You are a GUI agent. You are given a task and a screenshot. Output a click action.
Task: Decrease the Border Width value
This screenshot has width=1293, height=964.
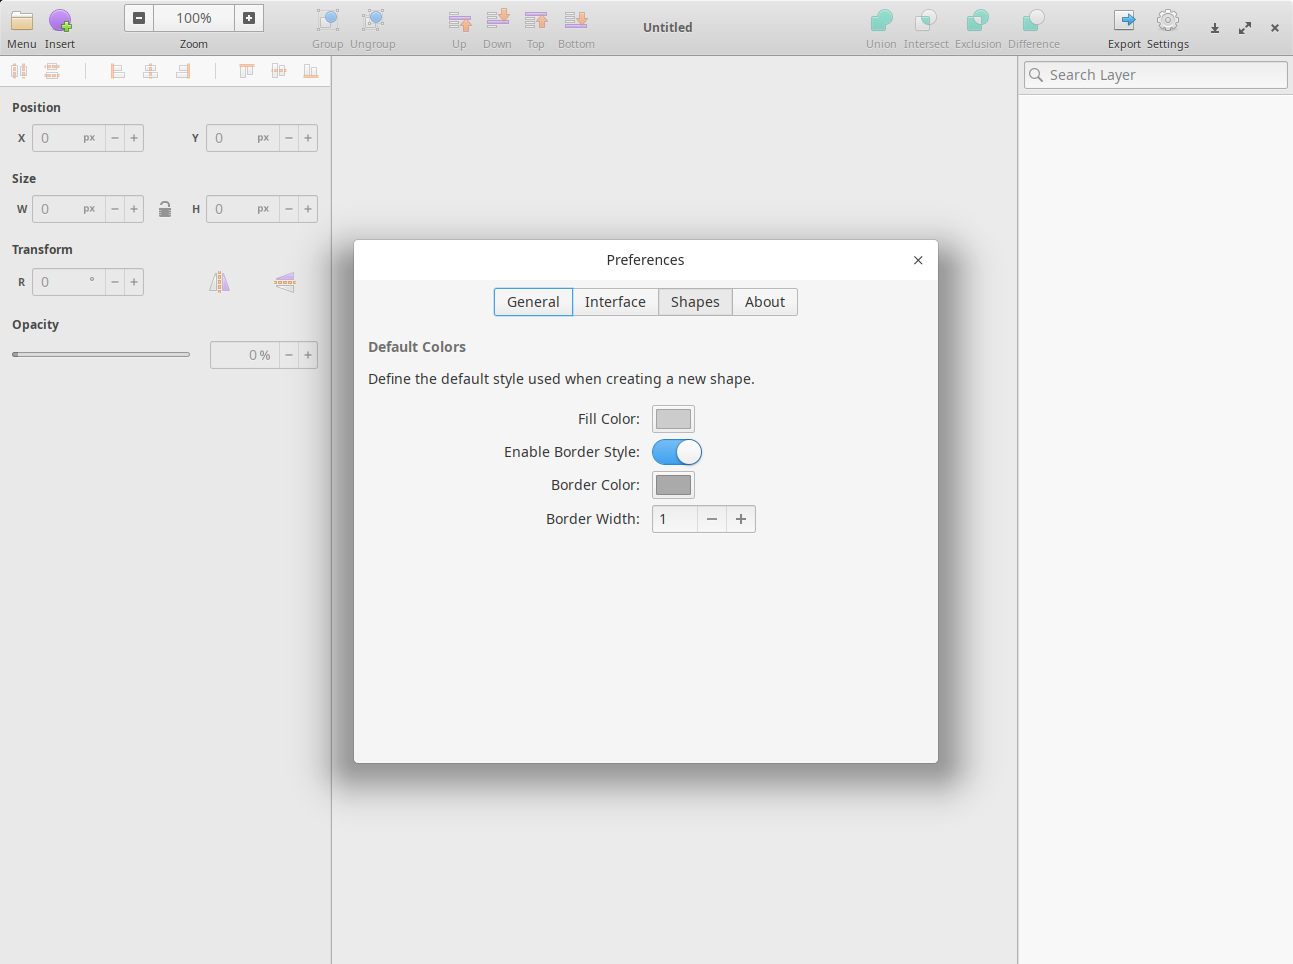(712, 519)
